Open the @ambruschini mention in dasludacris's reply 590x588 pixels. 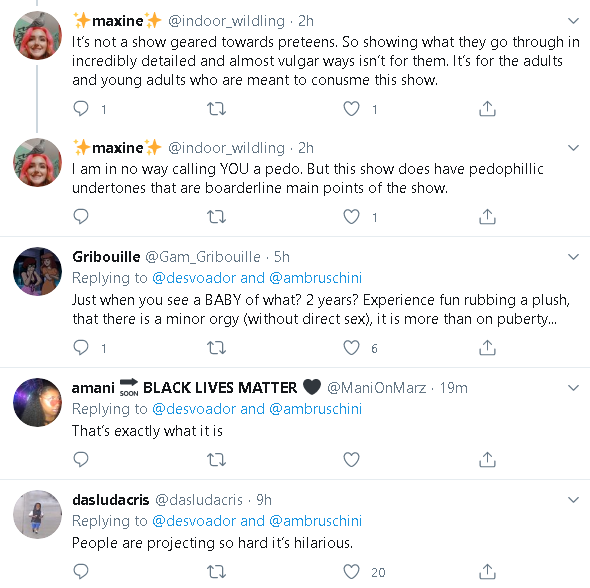pyautogui.click(x=316, y=521)
